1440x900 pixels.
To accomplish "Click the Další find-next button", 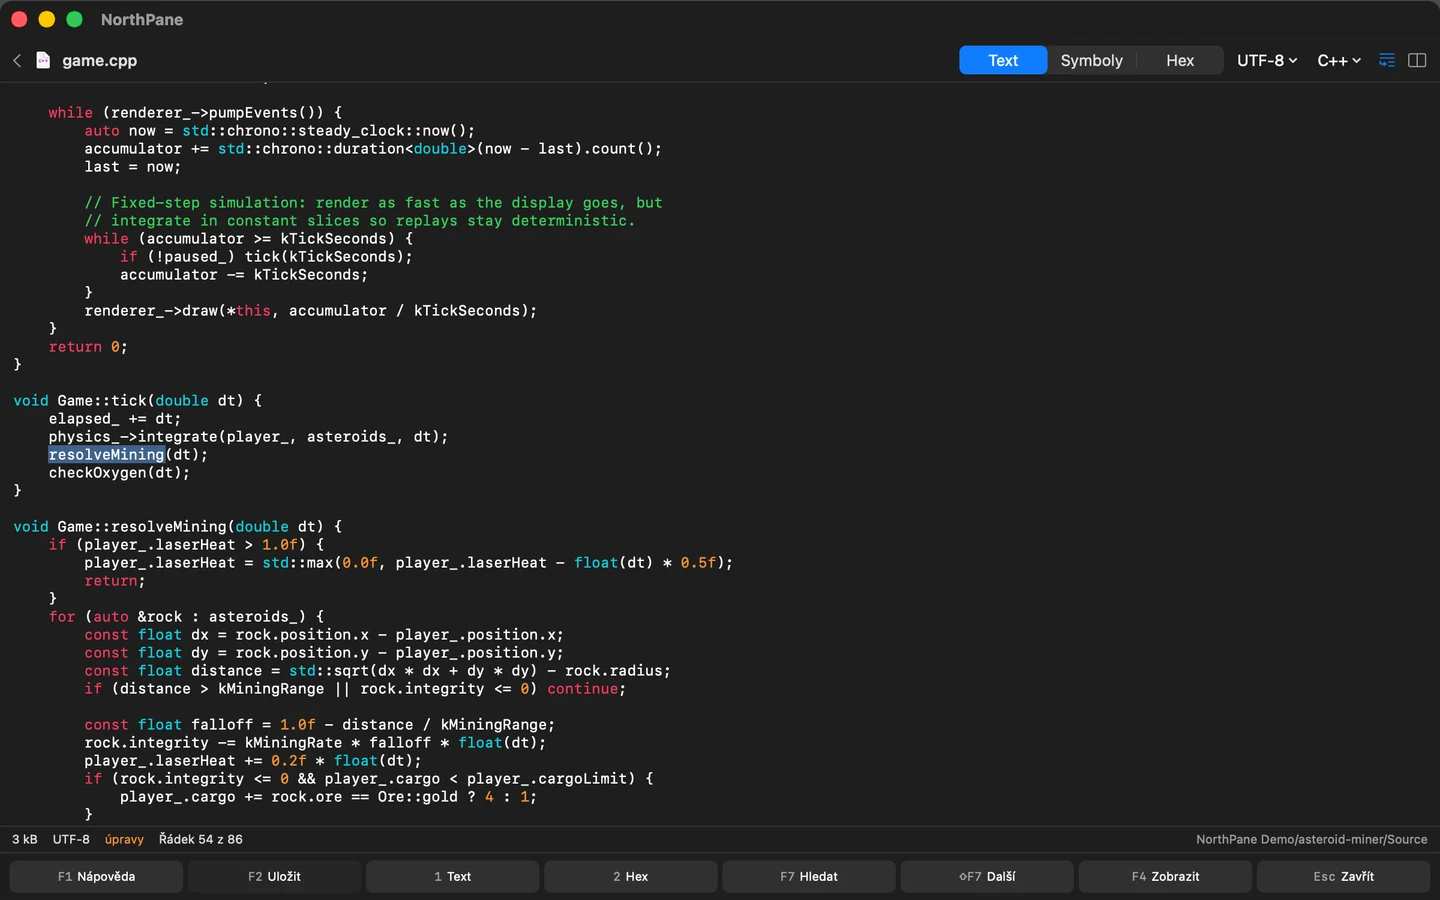I will pos(987,876).
